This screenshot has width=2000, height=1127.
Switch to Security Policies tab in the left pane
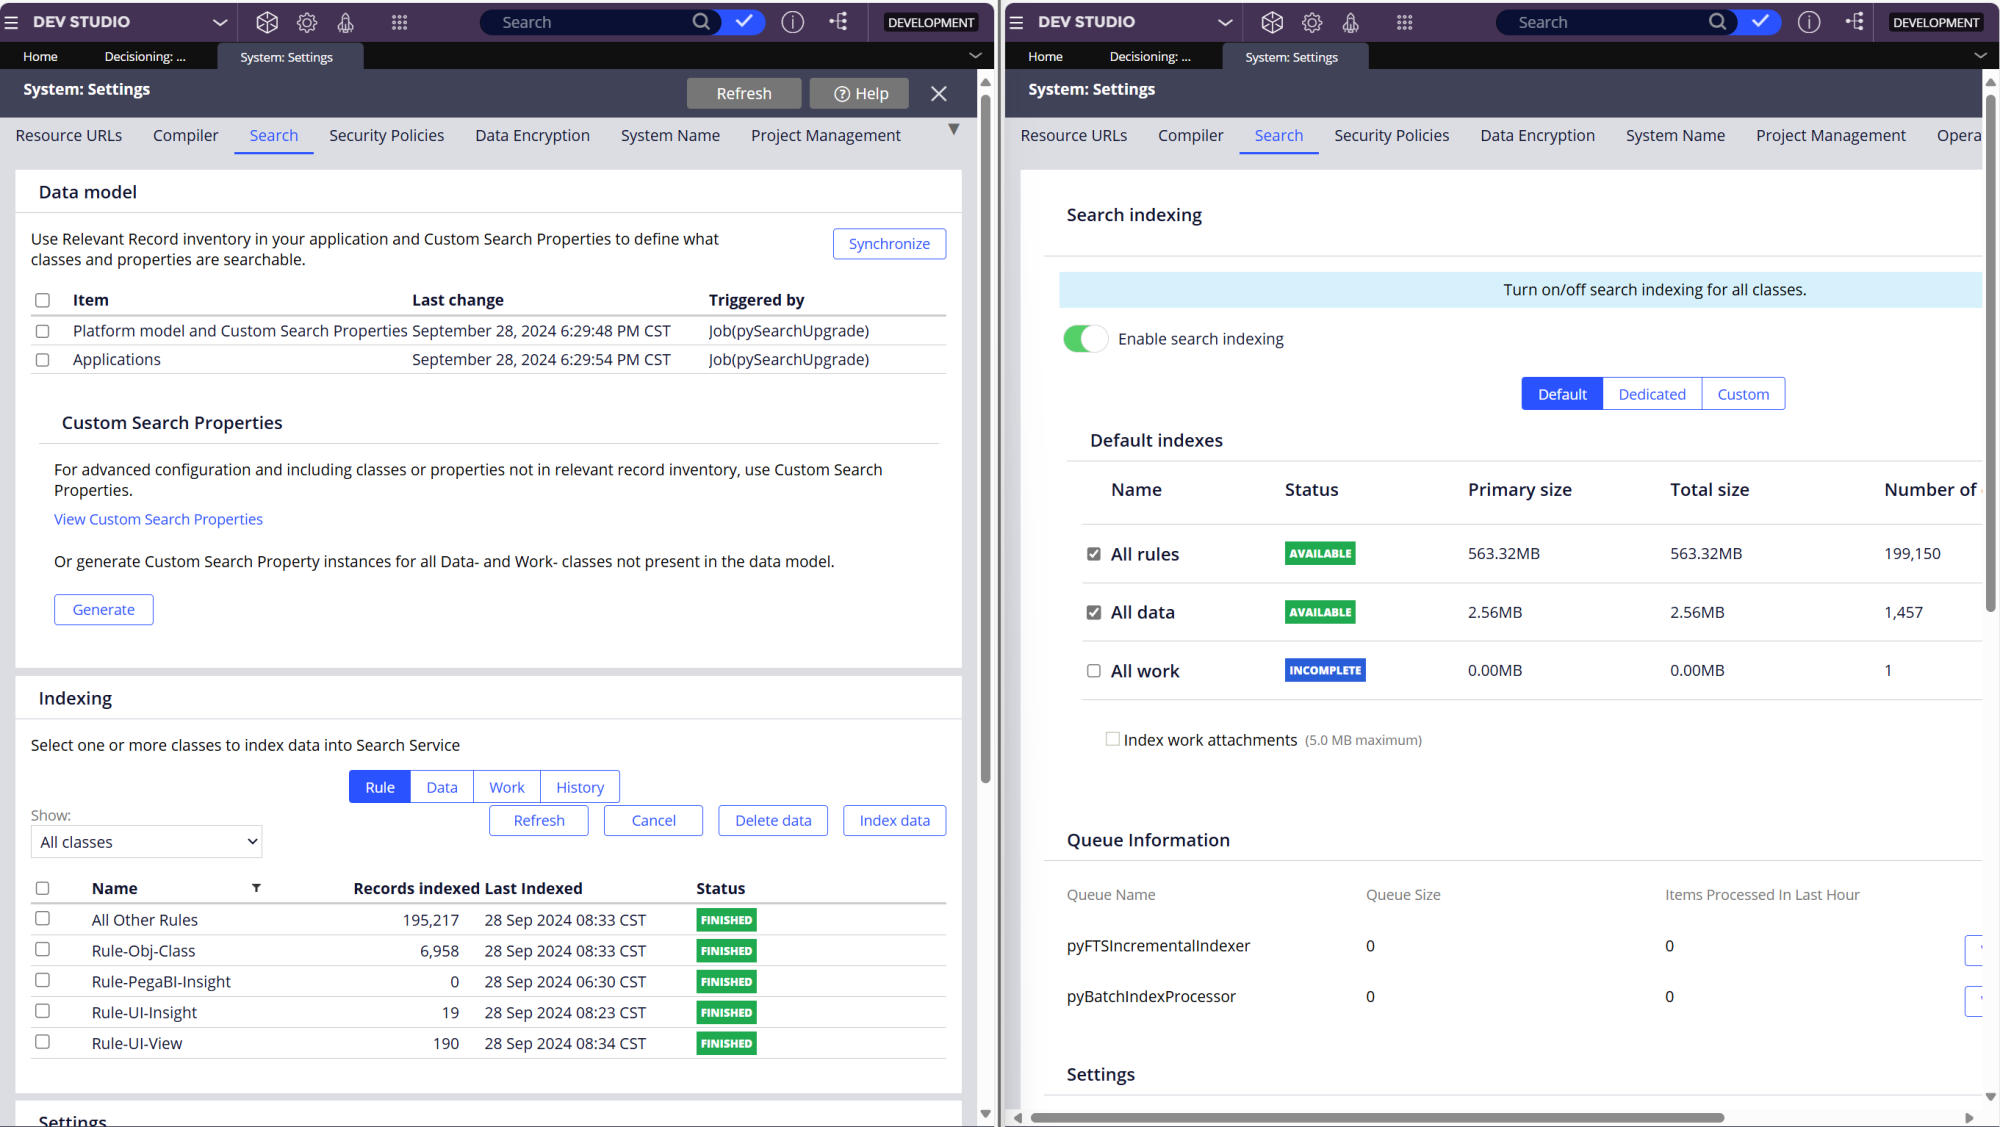click(386, 135)
